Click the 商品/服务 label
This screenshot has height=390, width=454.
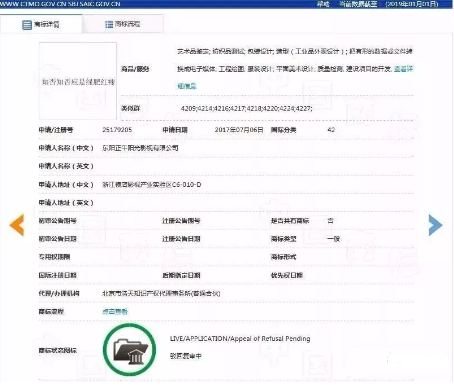point(135,69)
